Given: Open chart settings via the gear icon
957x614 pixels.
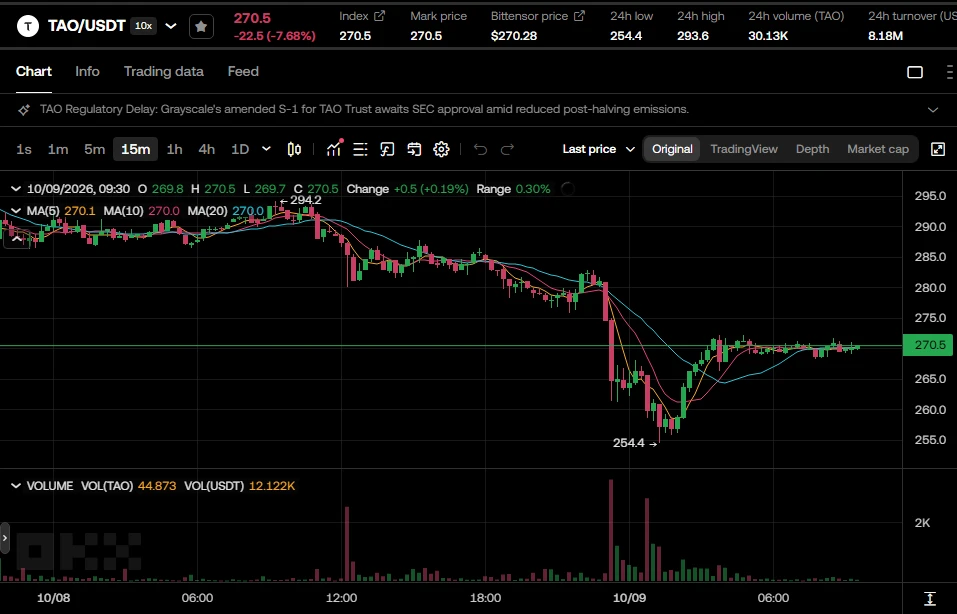Looking at the screenshot, I should point(441,150).
